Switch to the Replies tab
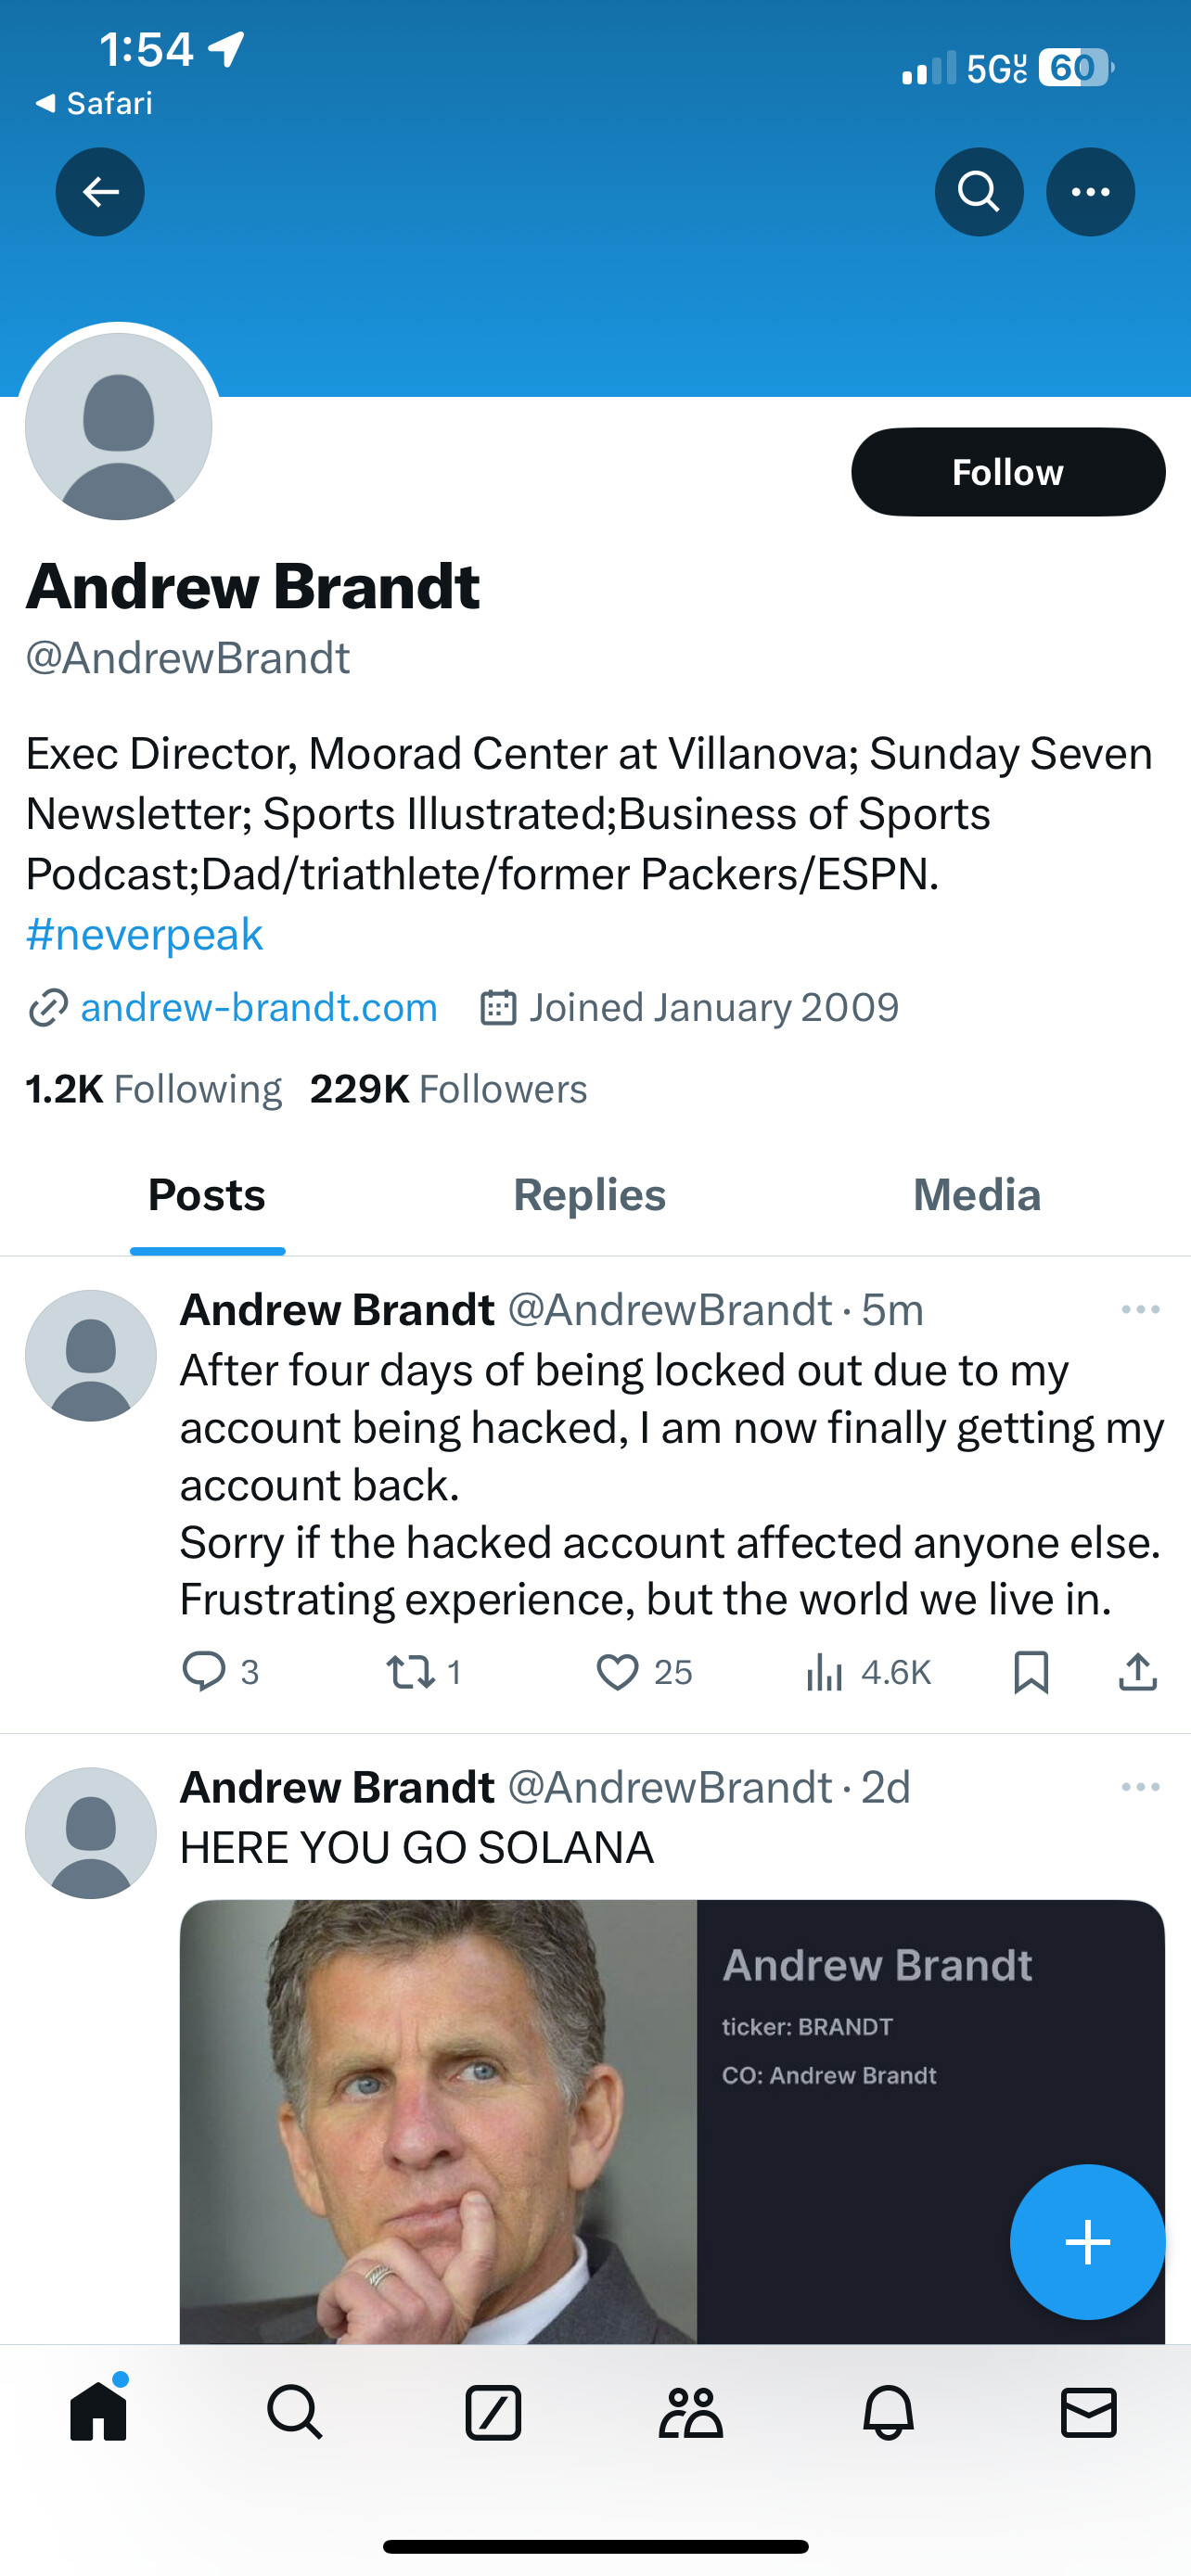The image size is (1191, 2576). point(589,1195)
